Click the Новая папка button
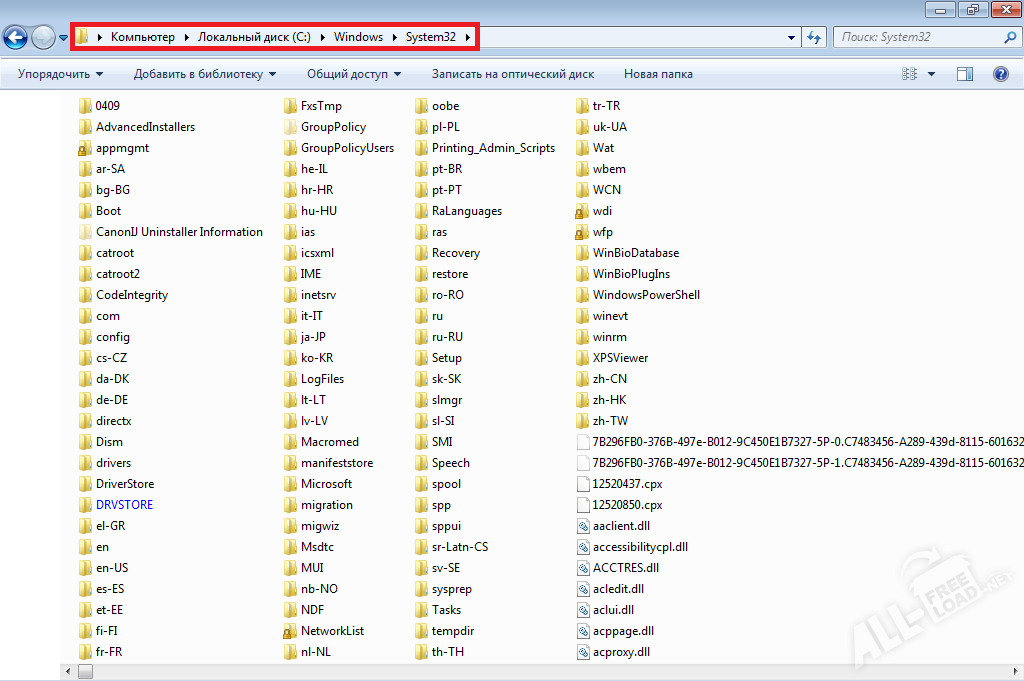The height and width of the screenshot is (681, 1024). click(657, 74)
